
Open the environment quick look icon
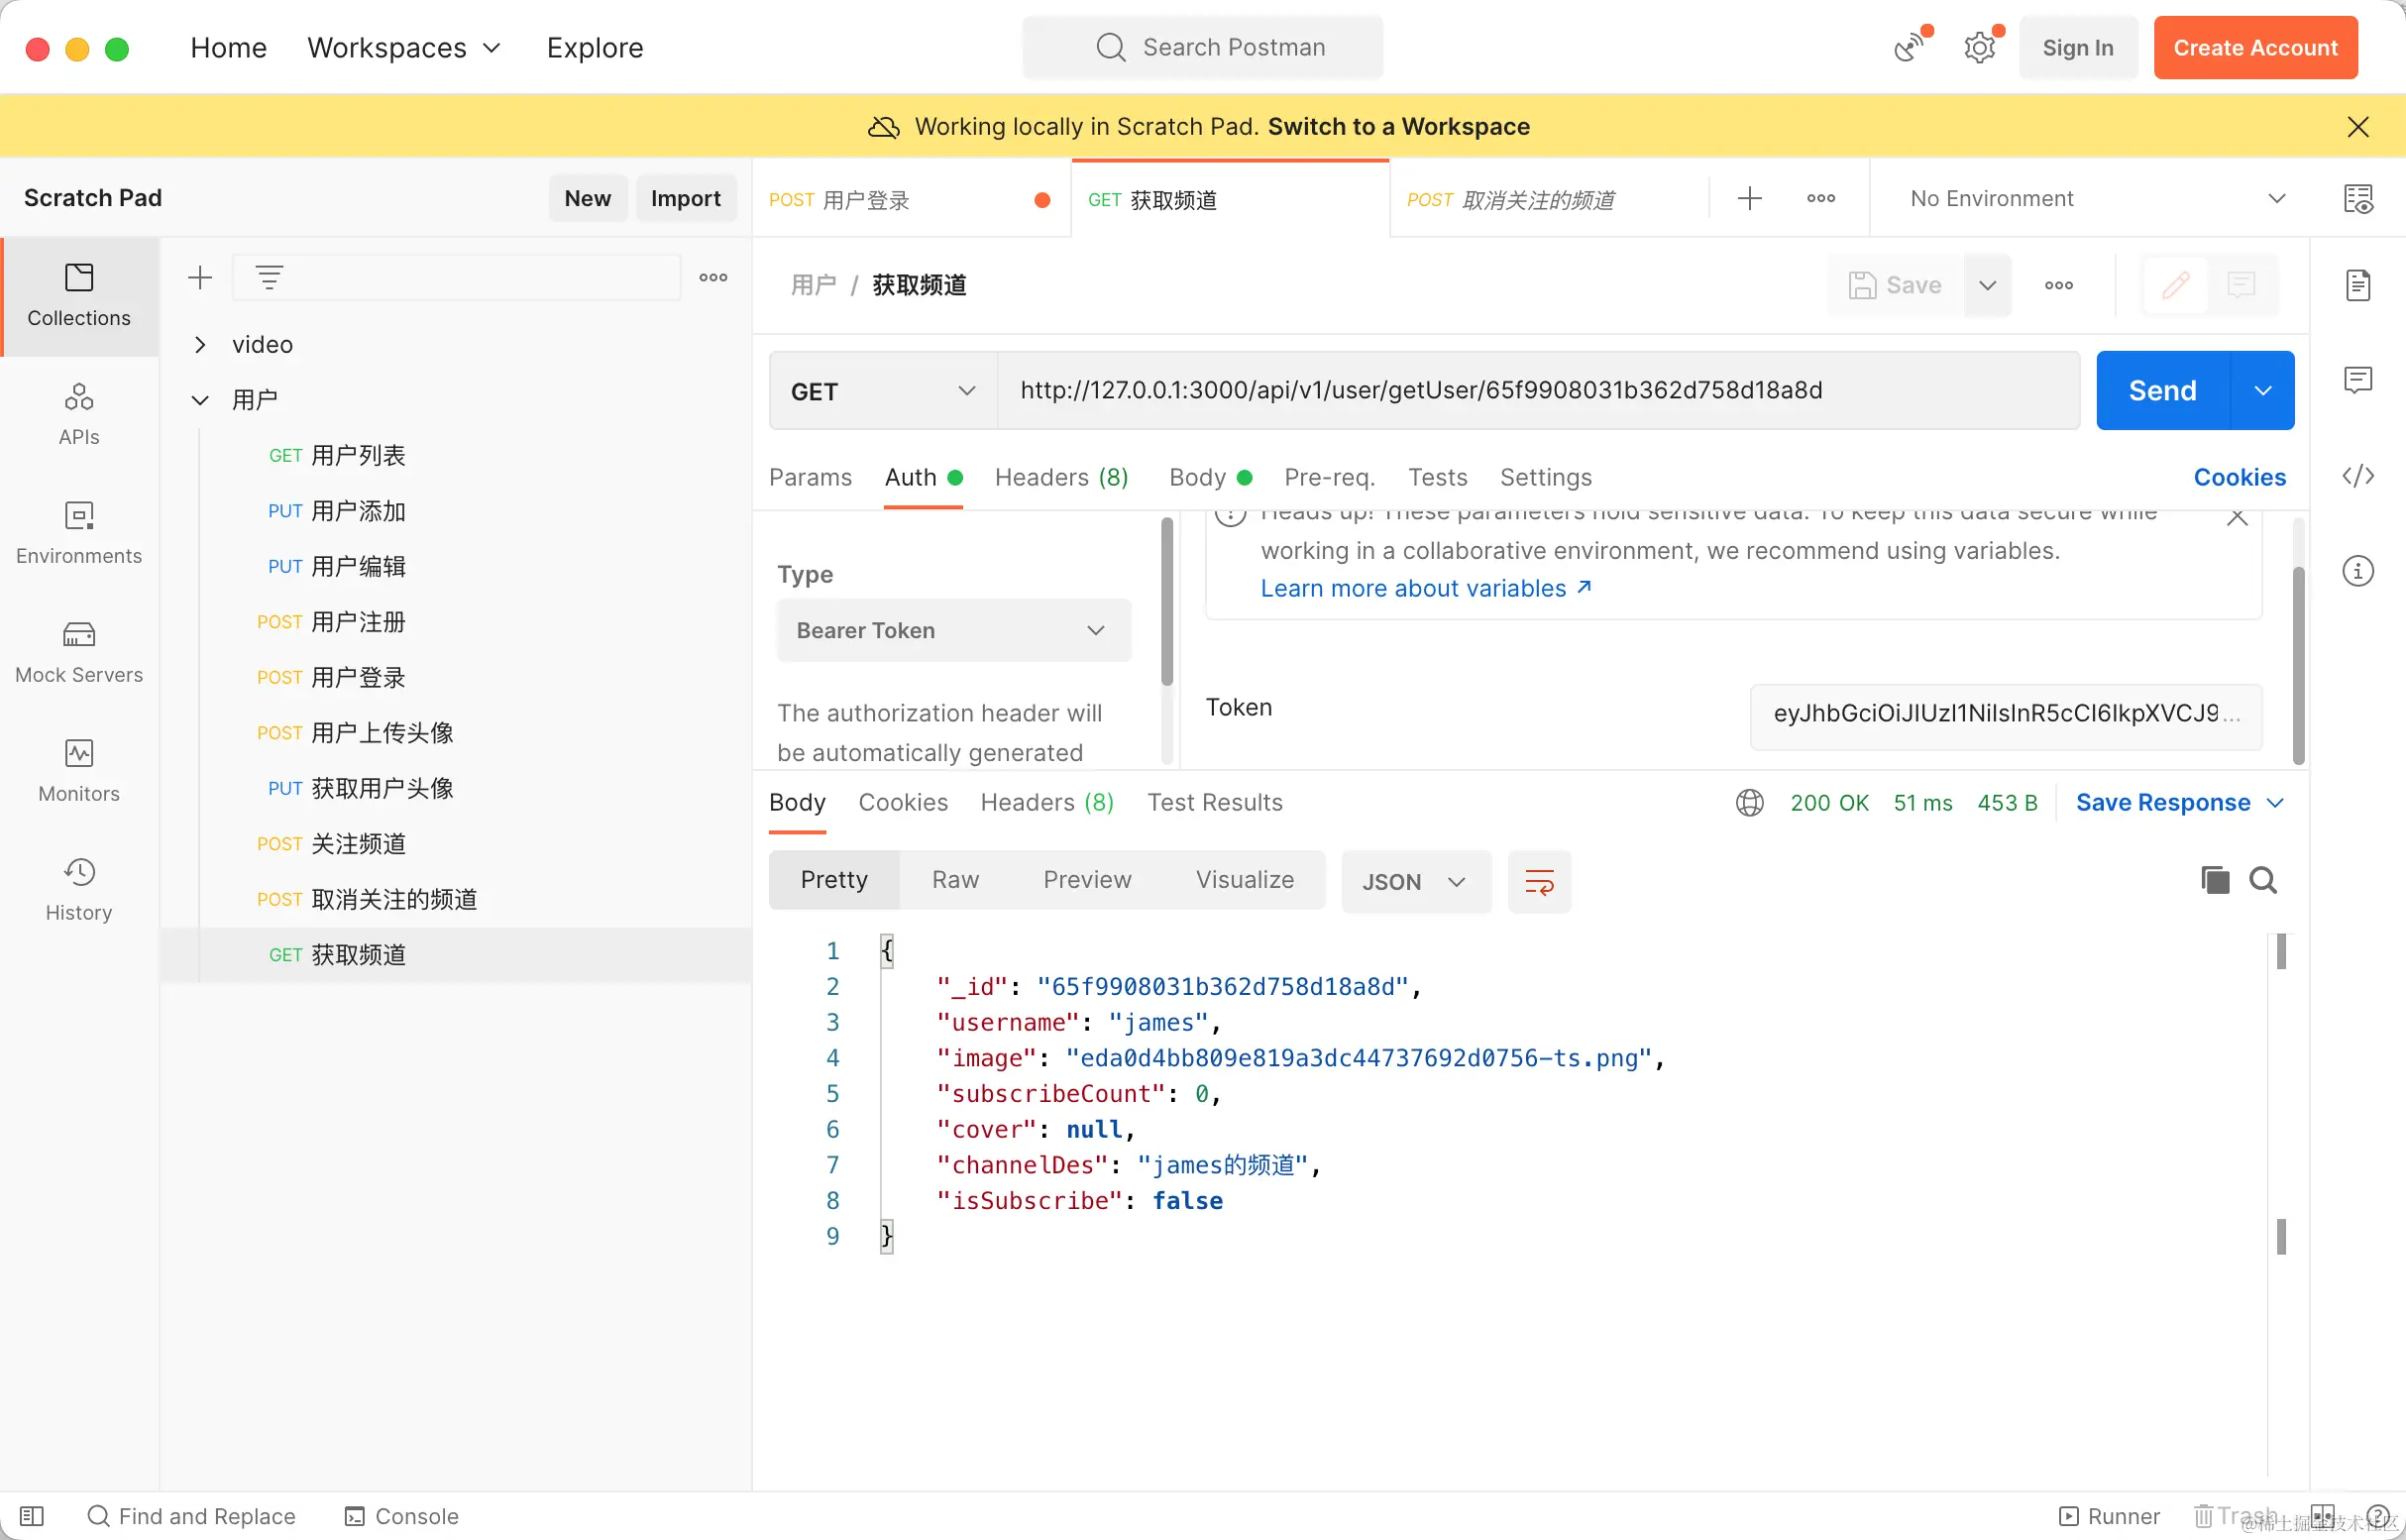click(x=2357, y=198)
